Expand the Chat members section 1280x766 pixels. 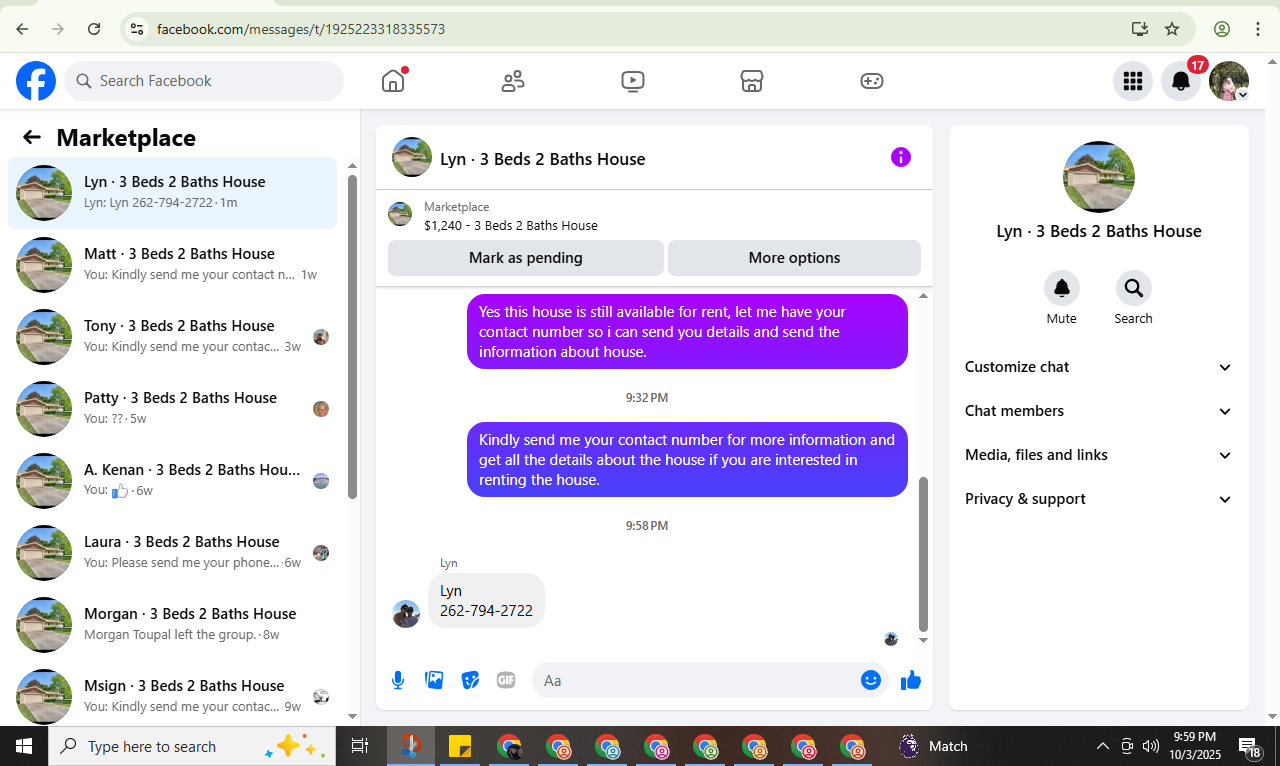pyautogui.click(x=1099, y=411)
